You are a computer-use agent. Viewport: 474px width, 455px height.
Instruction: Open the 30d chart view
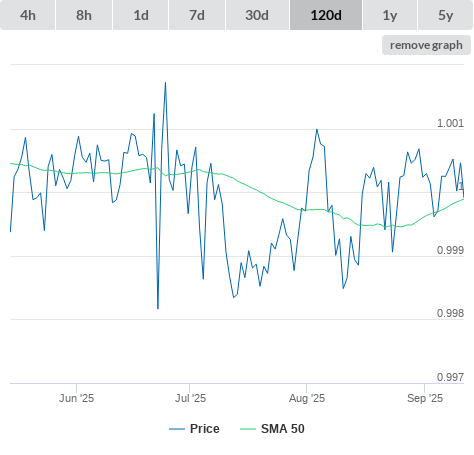[x=257, y=15]
